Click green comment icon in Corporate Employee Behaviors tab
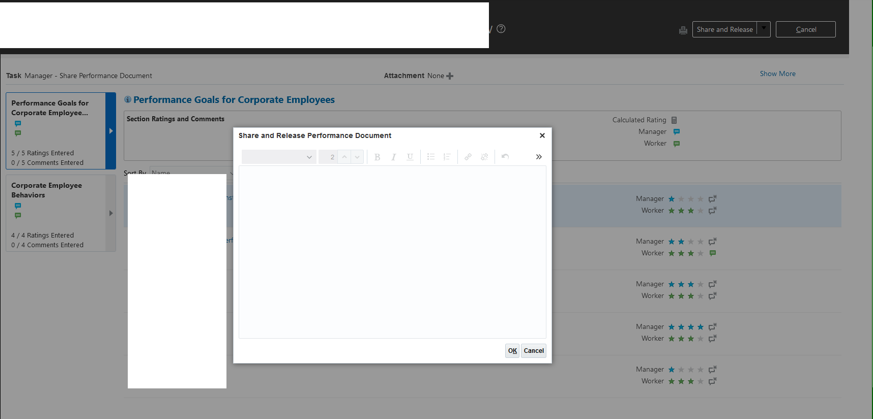Screen dimensions: 873x419 [x=18, y=215]
